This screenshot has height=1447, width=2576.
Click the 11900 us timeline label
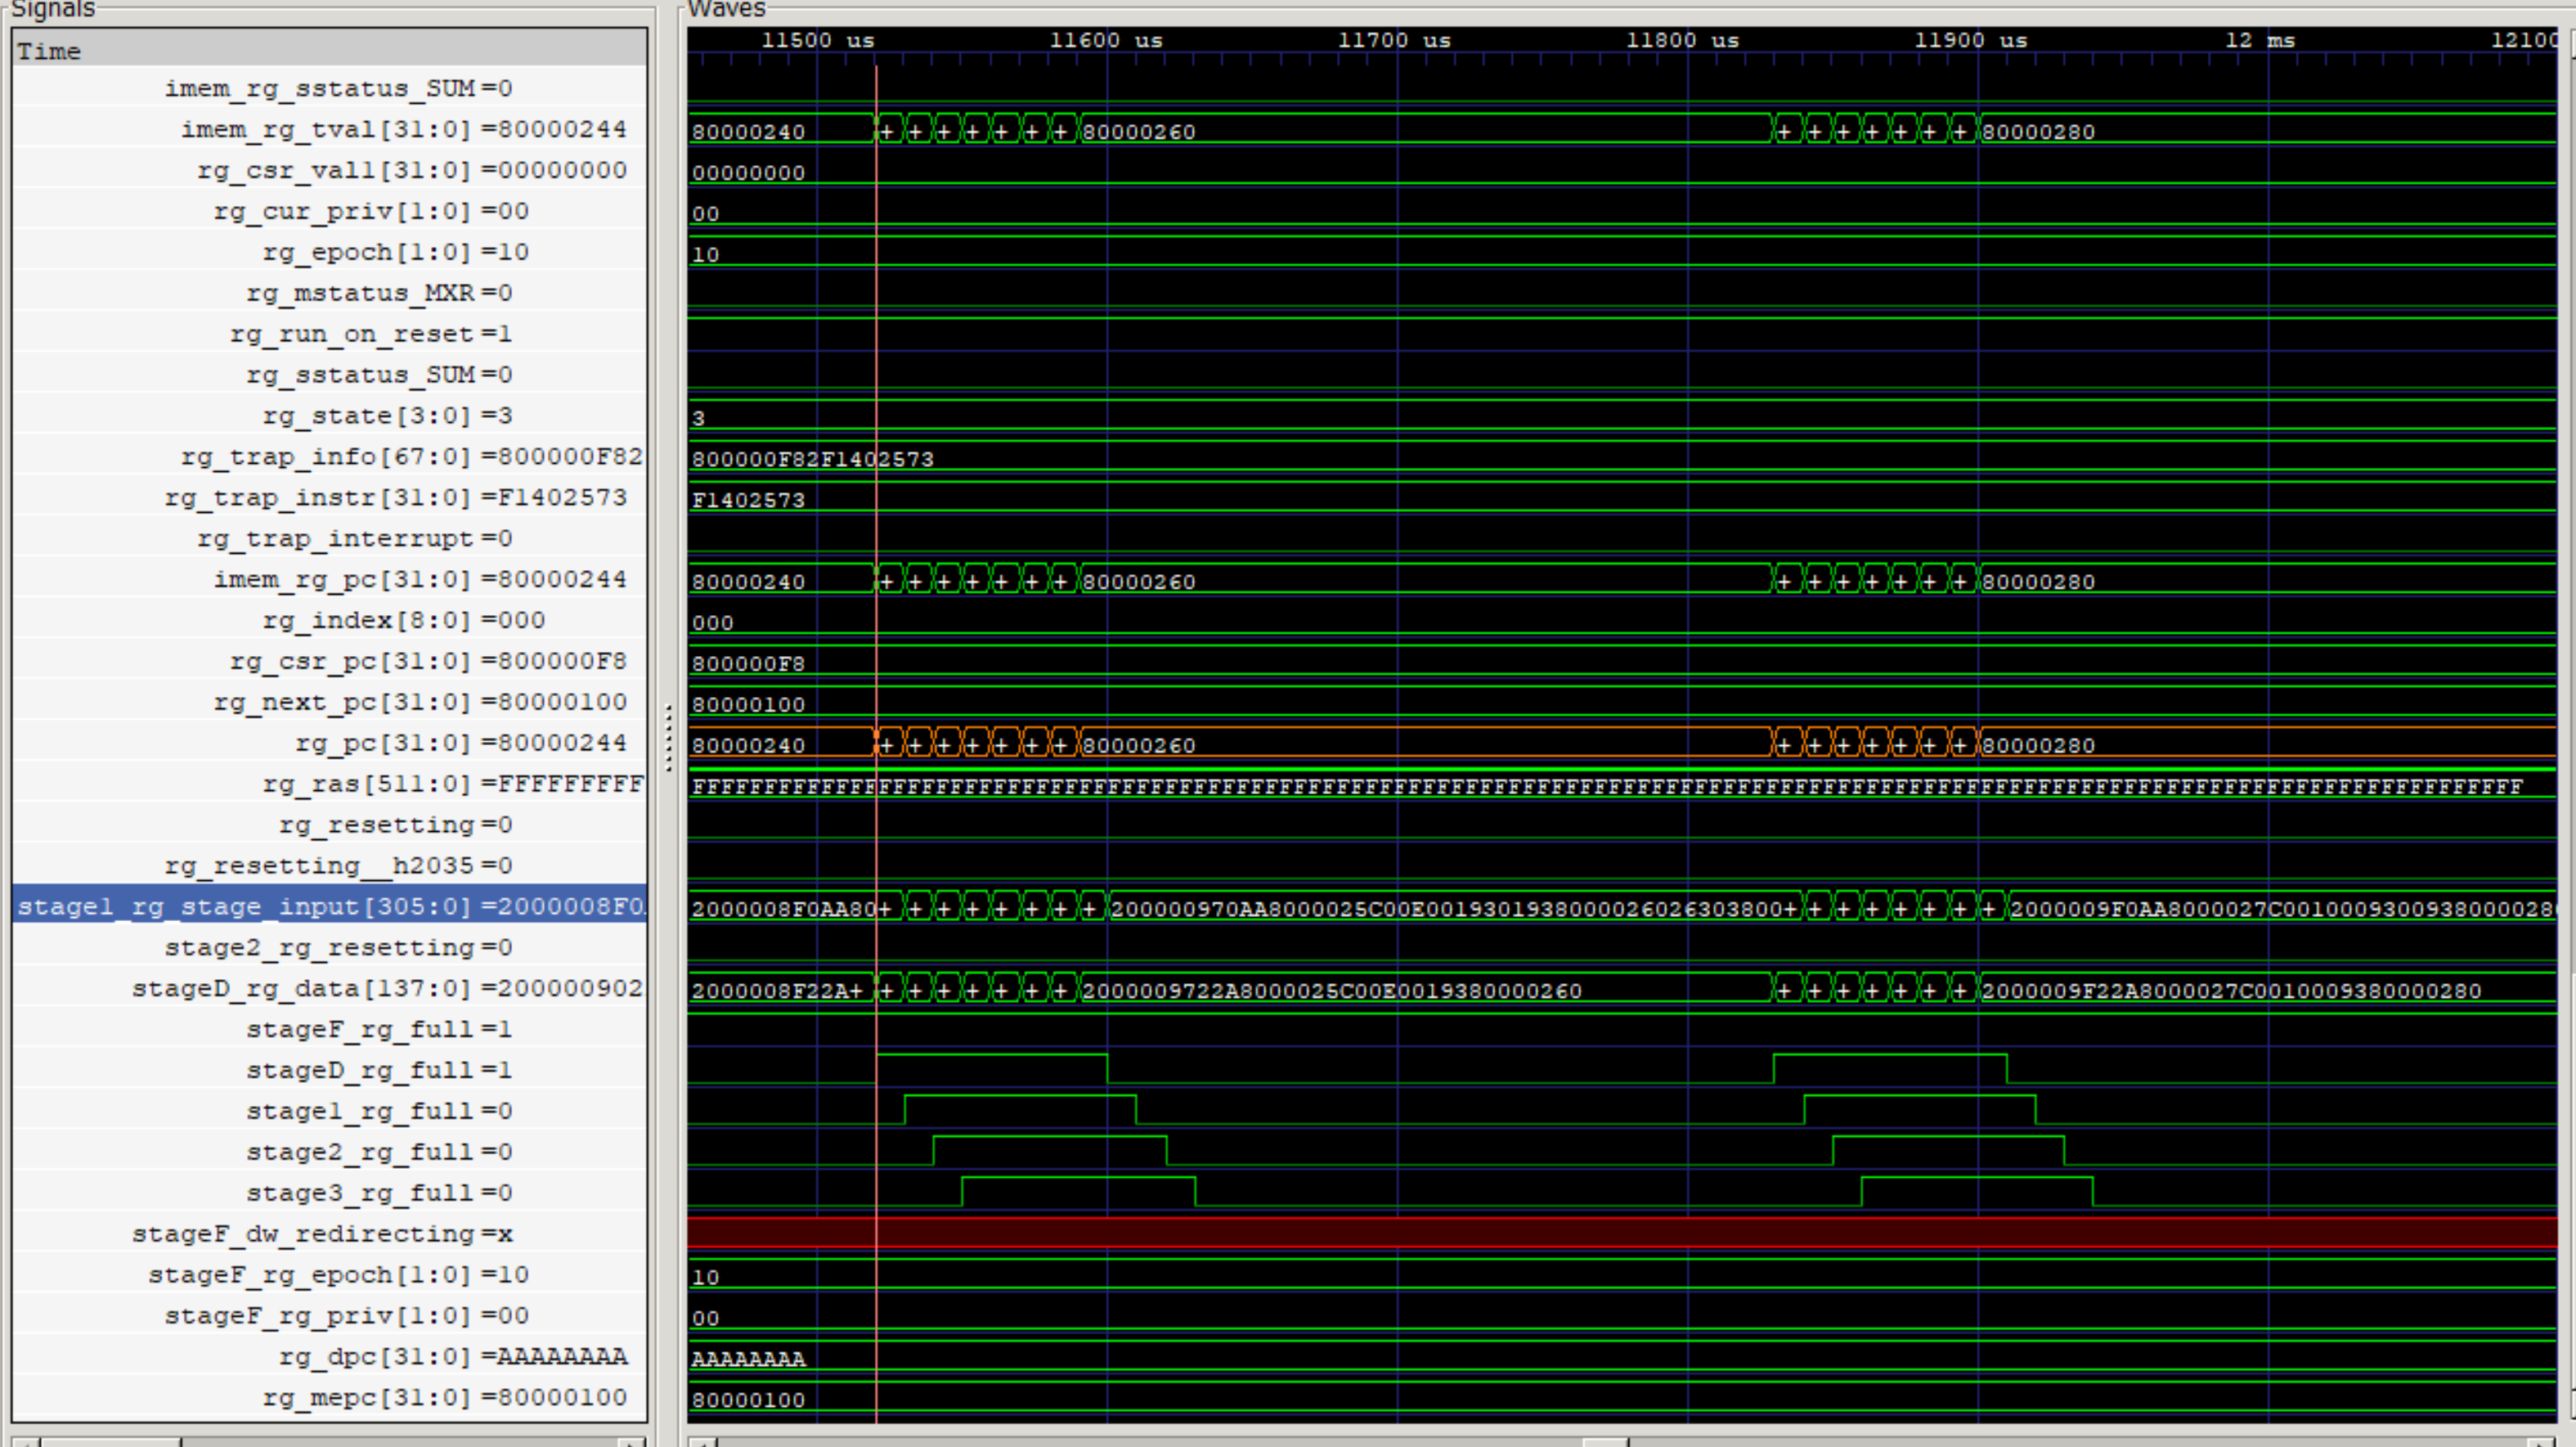[1970, 41]
